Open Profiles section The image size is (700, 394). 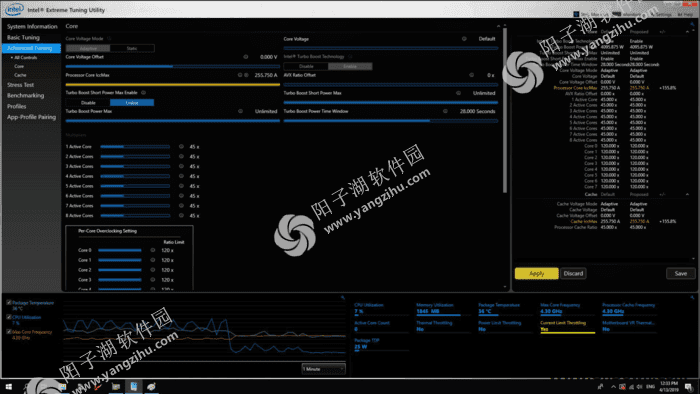click(x=17, y=106)
